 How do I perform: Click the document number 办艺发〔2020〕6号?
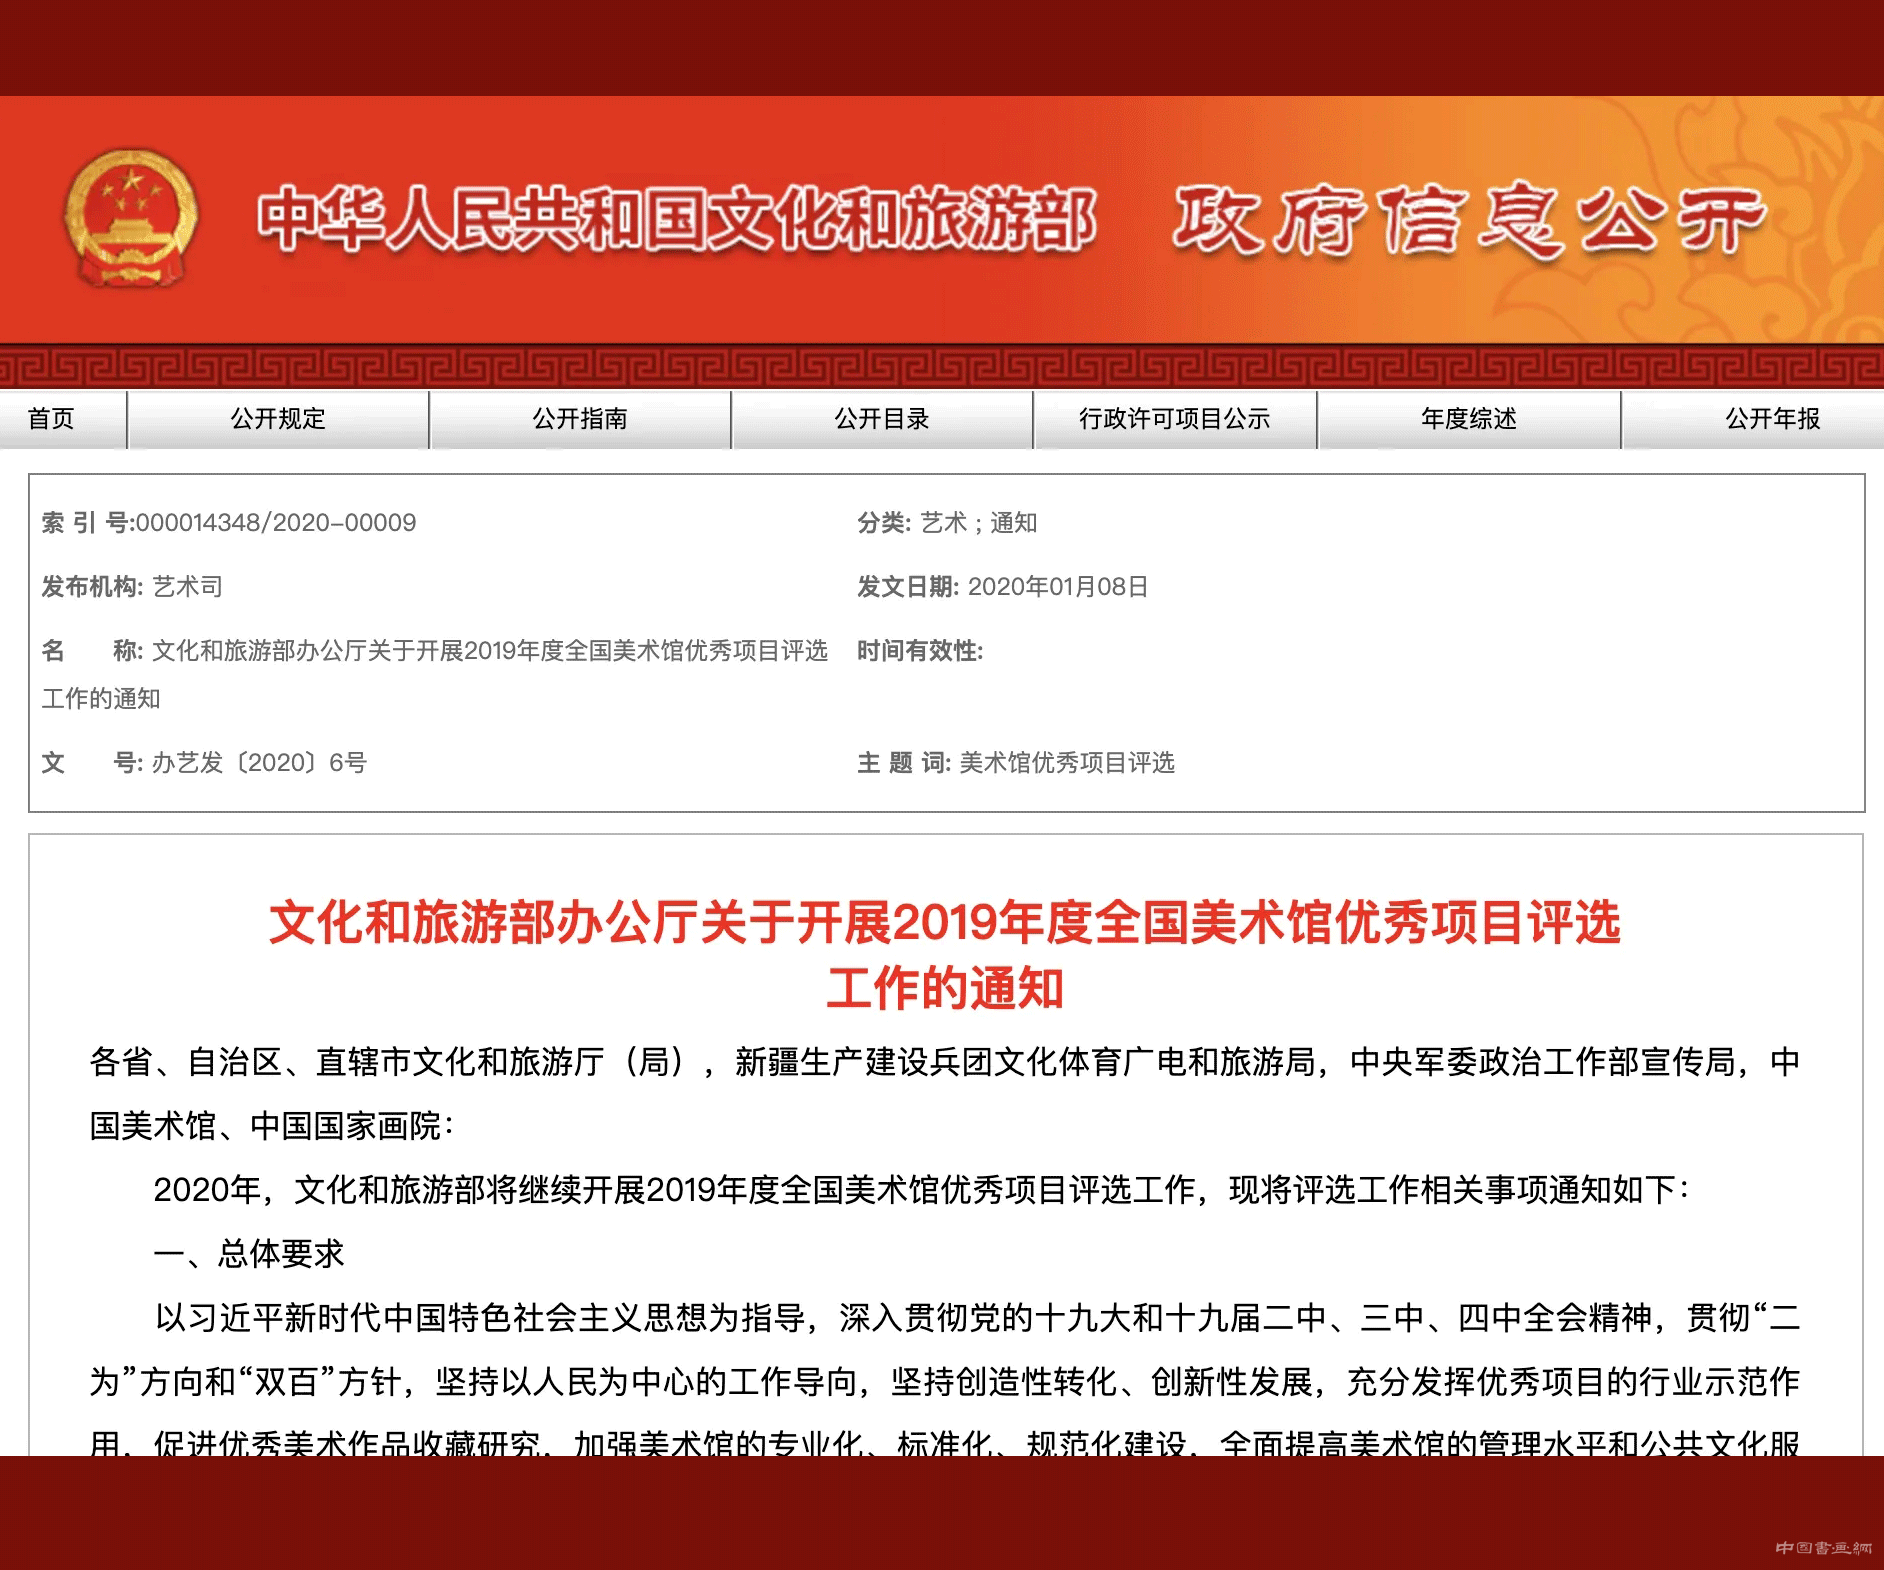click(260, 763)
